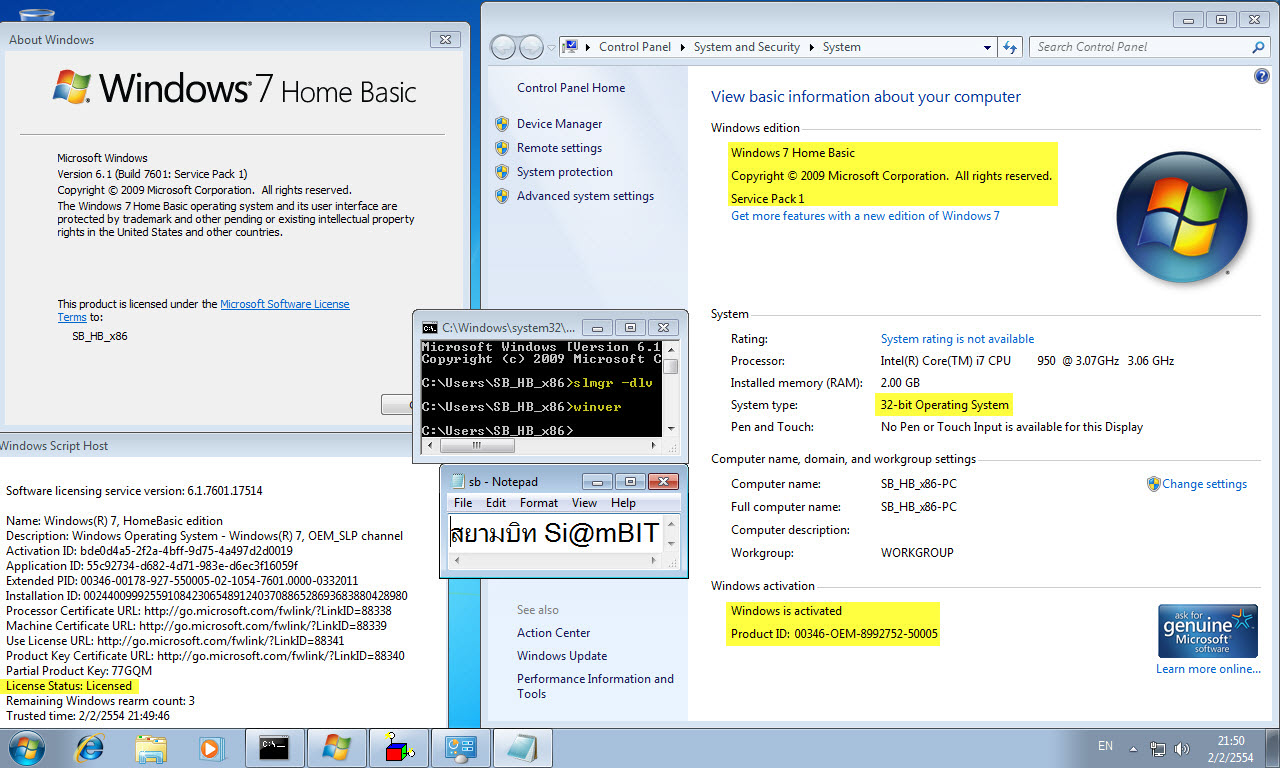Click the Notepad title bar icon
Image resolution: width=1280 pixels, height=768 pixels.
(x=458, y=481)
